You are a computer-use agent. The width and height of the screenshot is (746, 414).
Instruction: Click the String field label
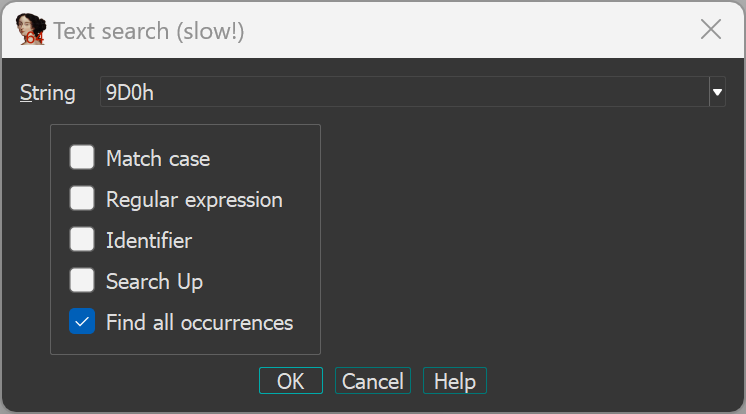(48, 93)
